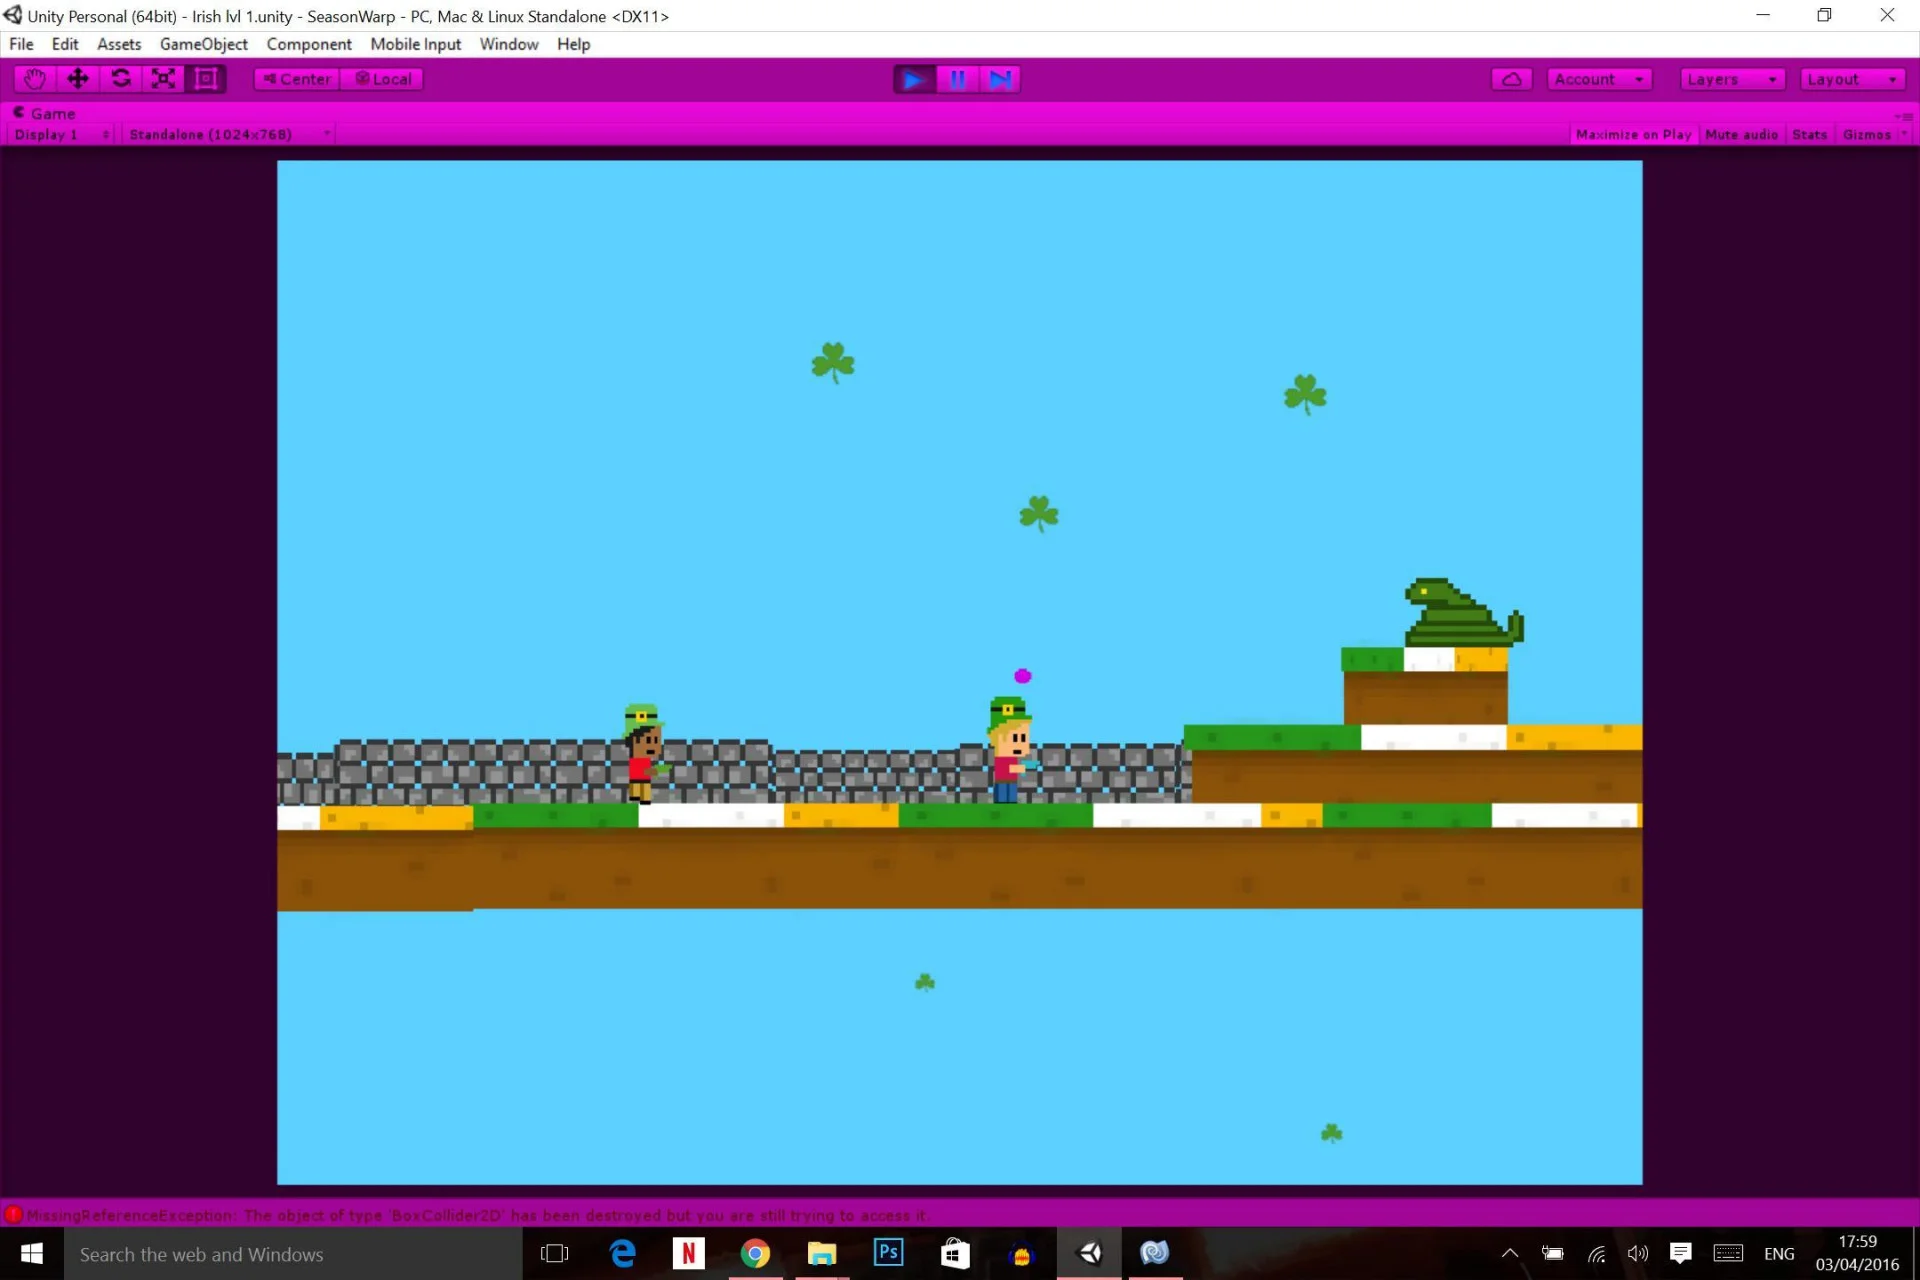
Task: Open the volume control in system tray
Action: point(1638,1254)
